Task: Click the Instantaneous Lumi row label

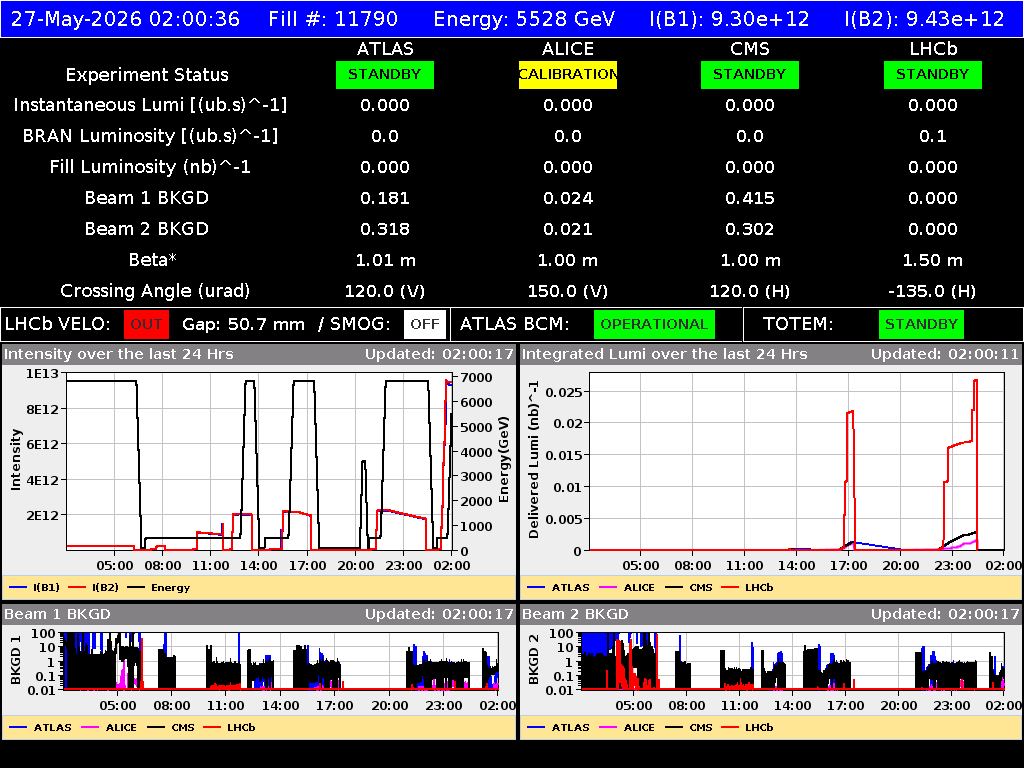Action: 150,105
